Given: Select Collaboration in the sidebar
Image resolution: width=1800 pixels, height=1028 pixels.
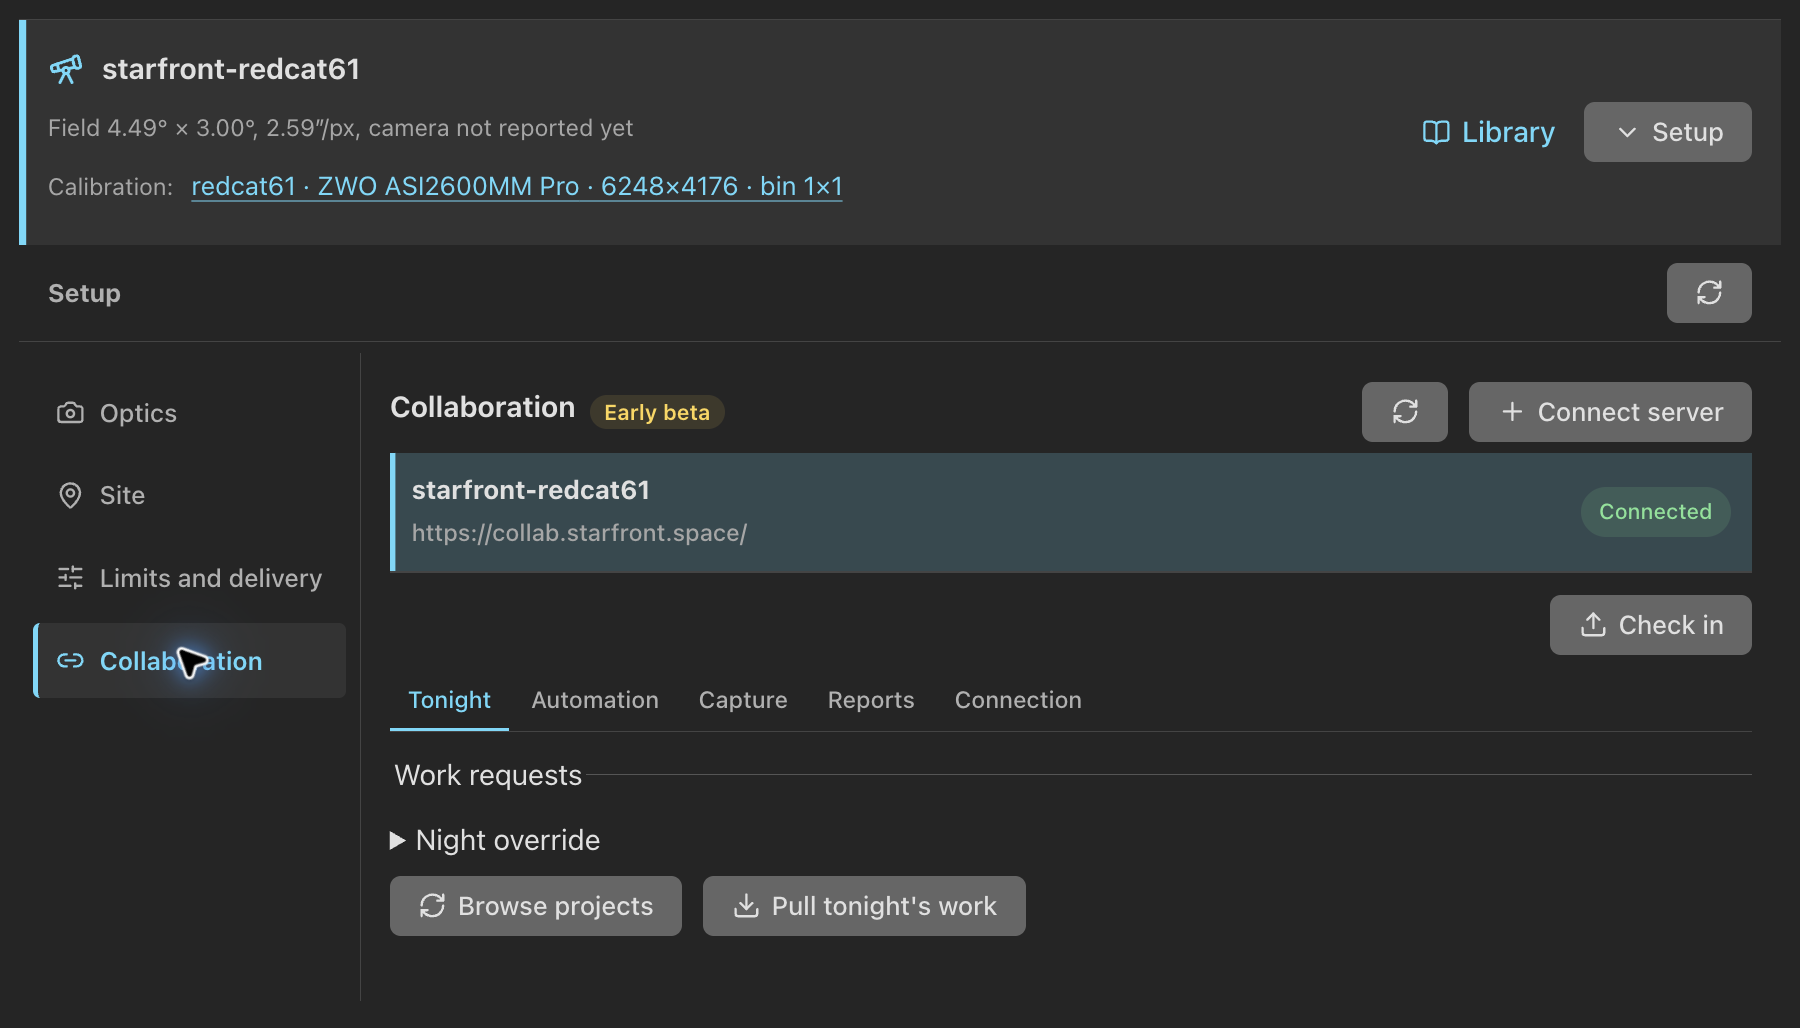Looking at the screenshot, I should (190, 661).
